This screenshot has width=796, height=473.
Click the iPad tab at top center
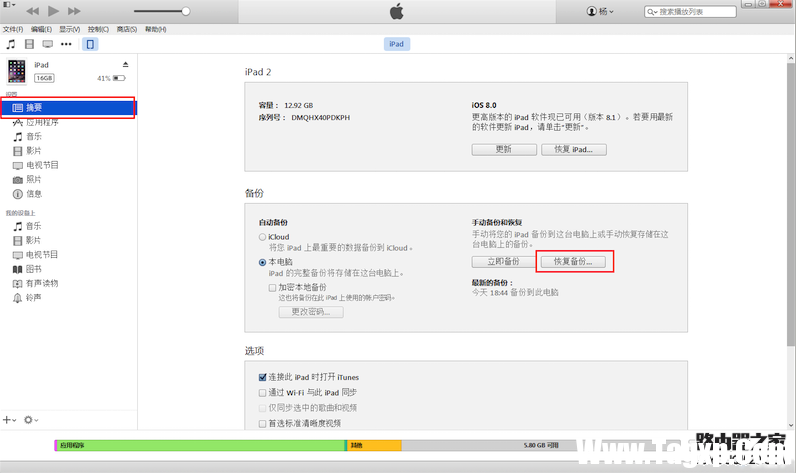(396, 44)
